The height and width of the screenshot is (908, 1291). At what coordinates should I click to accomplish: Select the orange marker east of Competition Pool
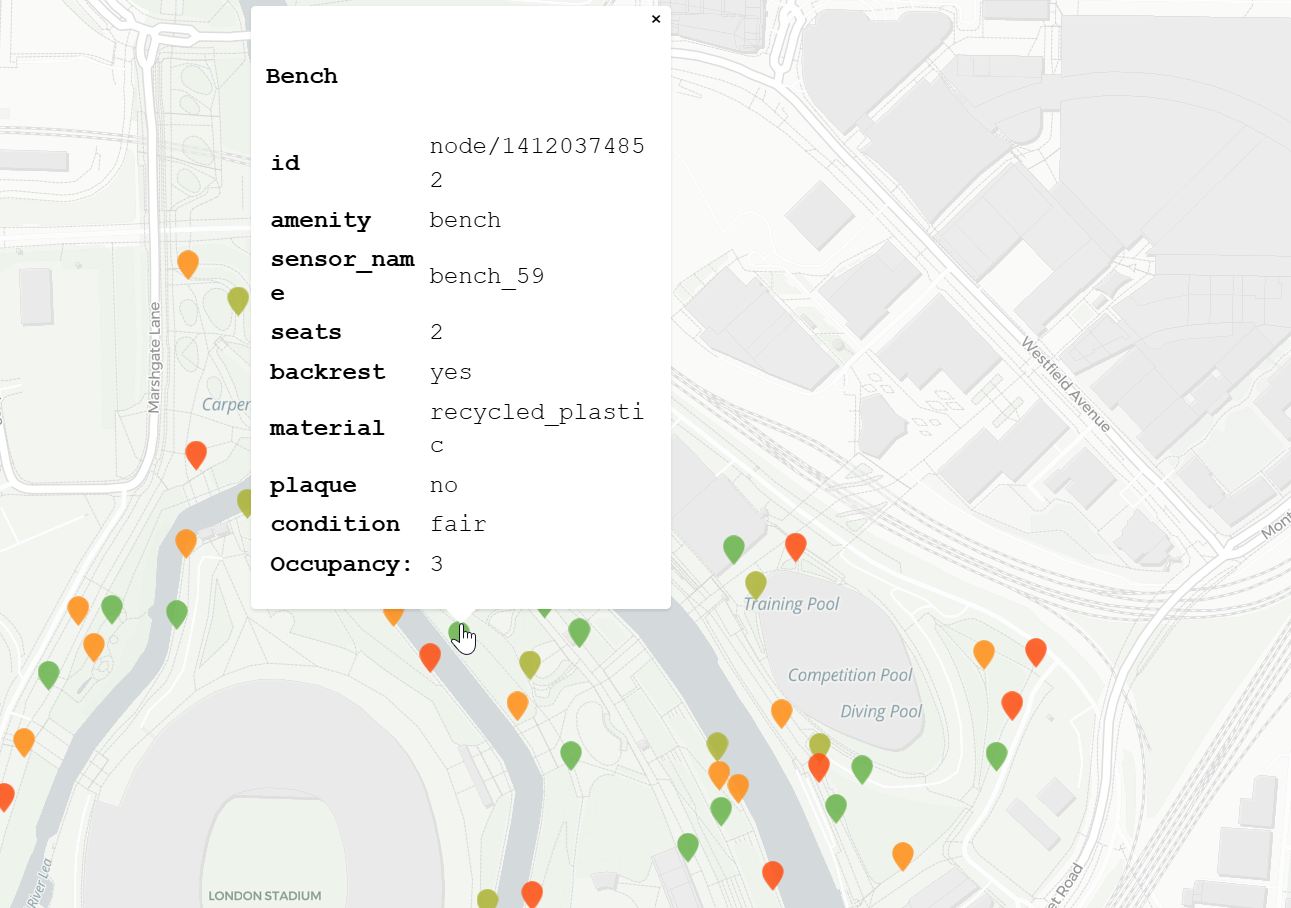[x=984, y=654]
